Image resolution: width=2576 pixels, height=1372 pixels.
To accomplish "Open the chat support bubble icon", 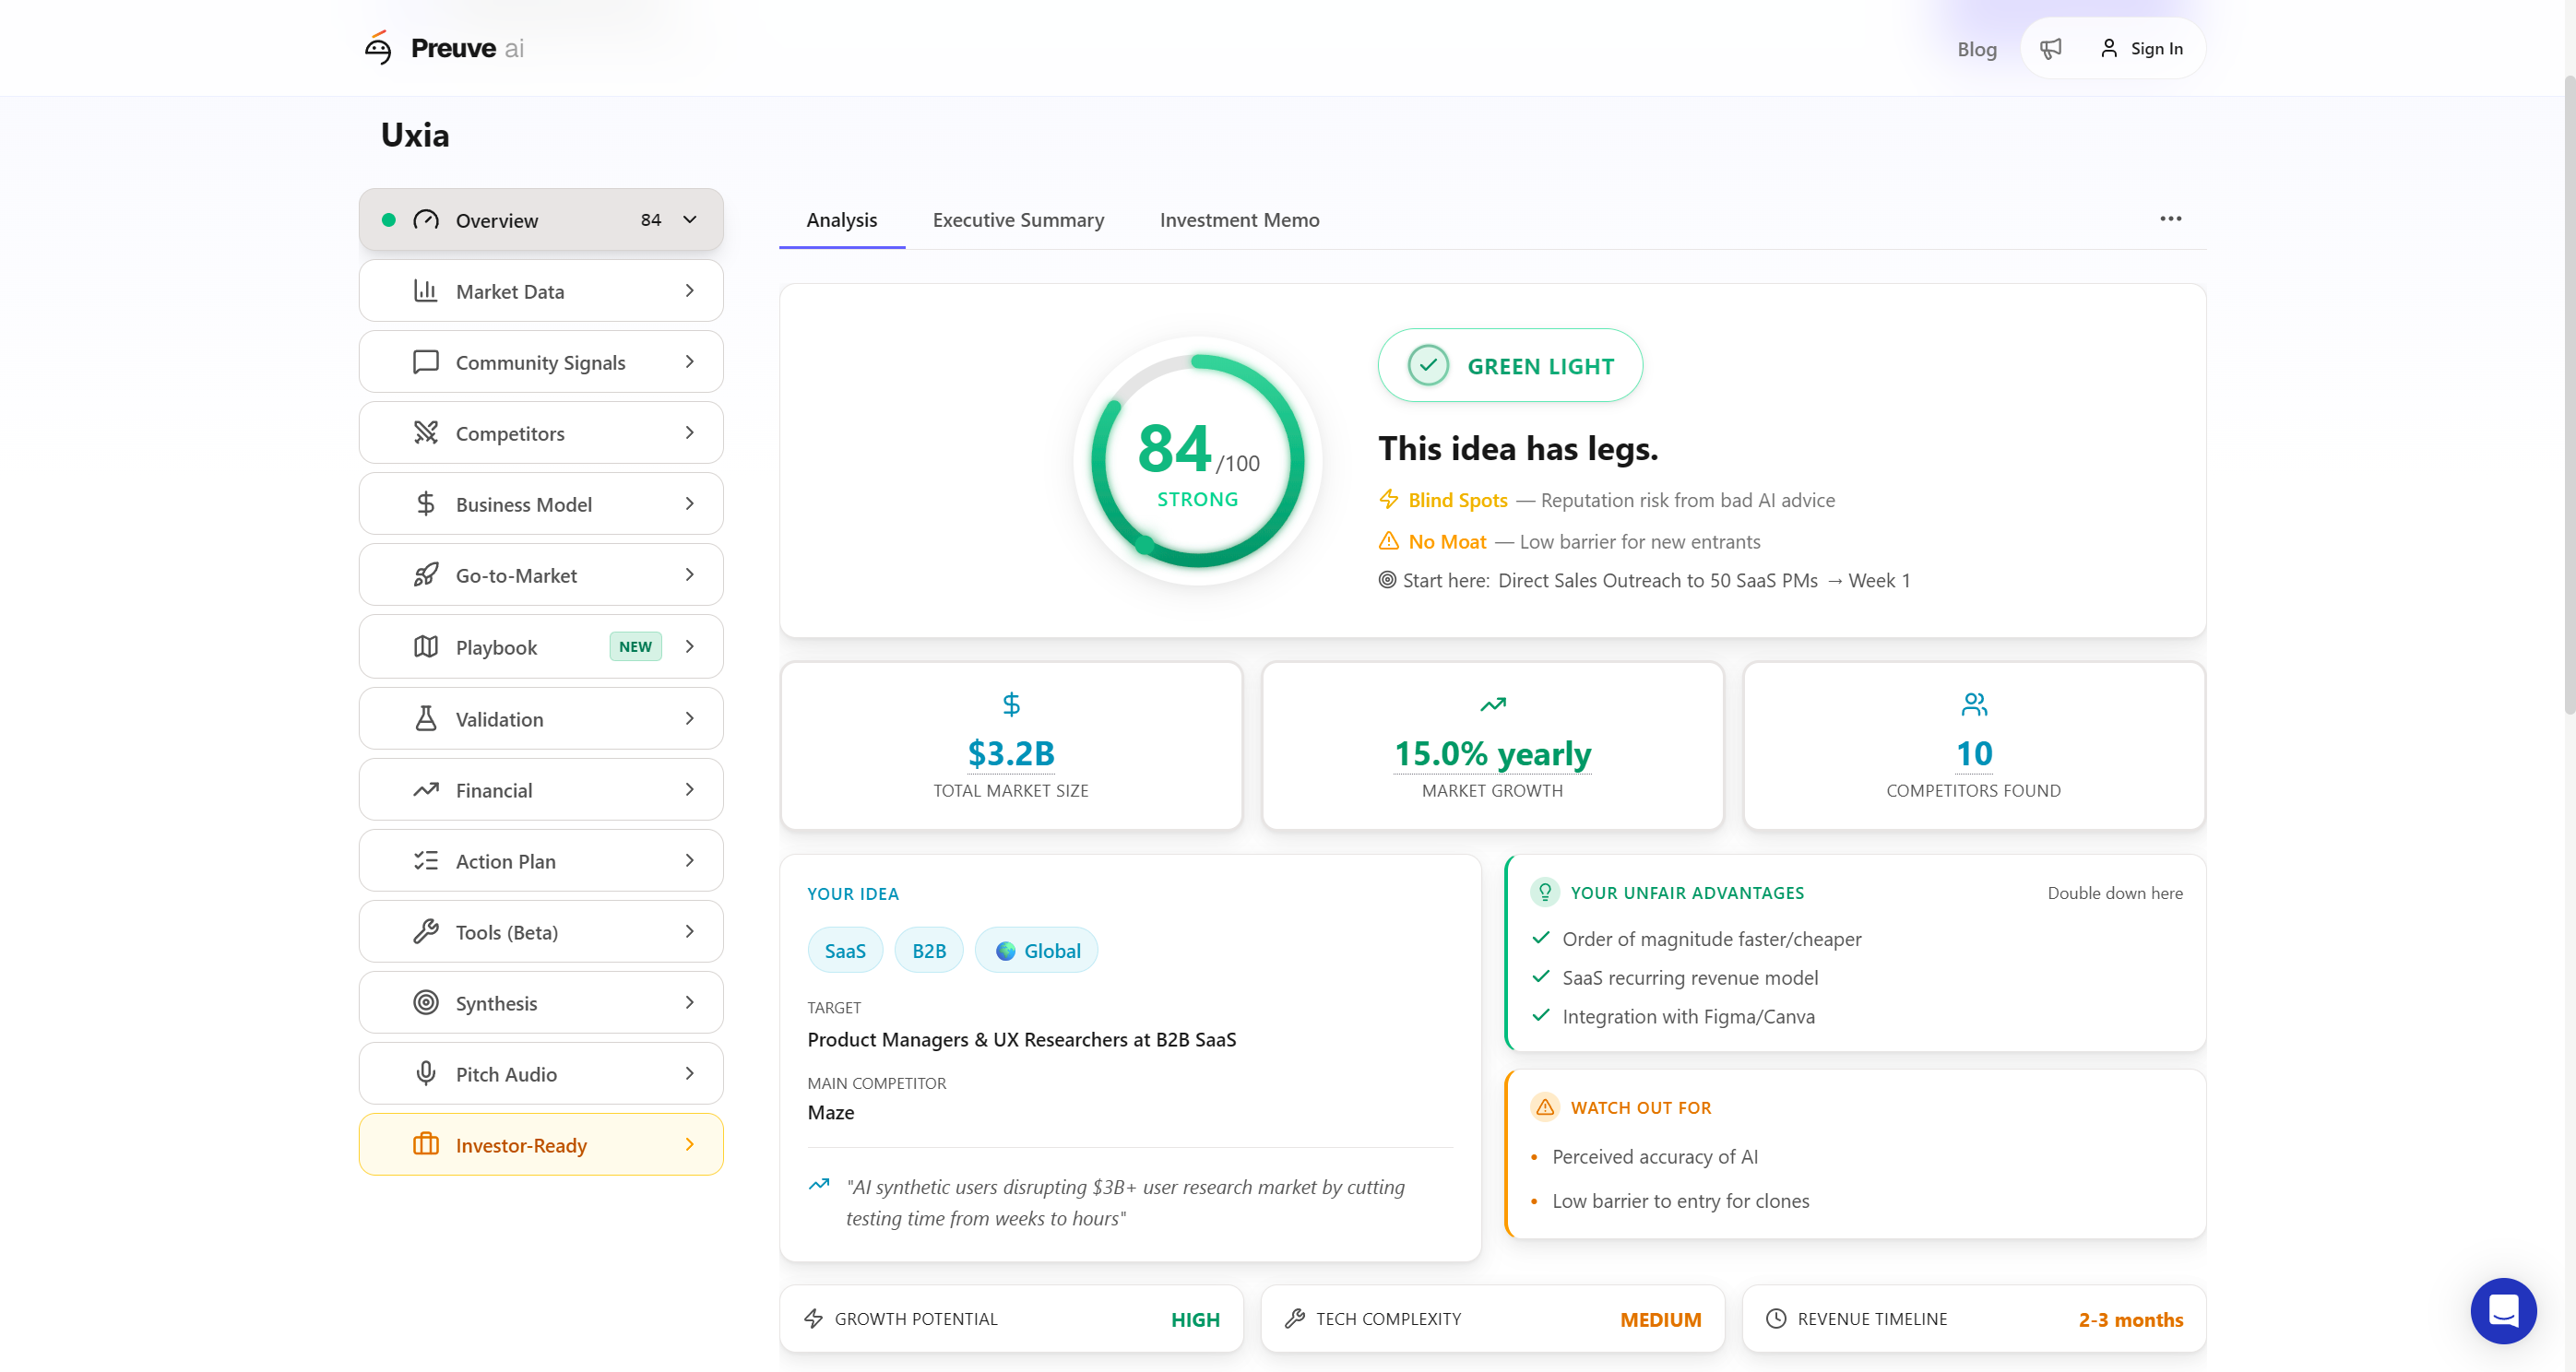I will 2502,1310.
